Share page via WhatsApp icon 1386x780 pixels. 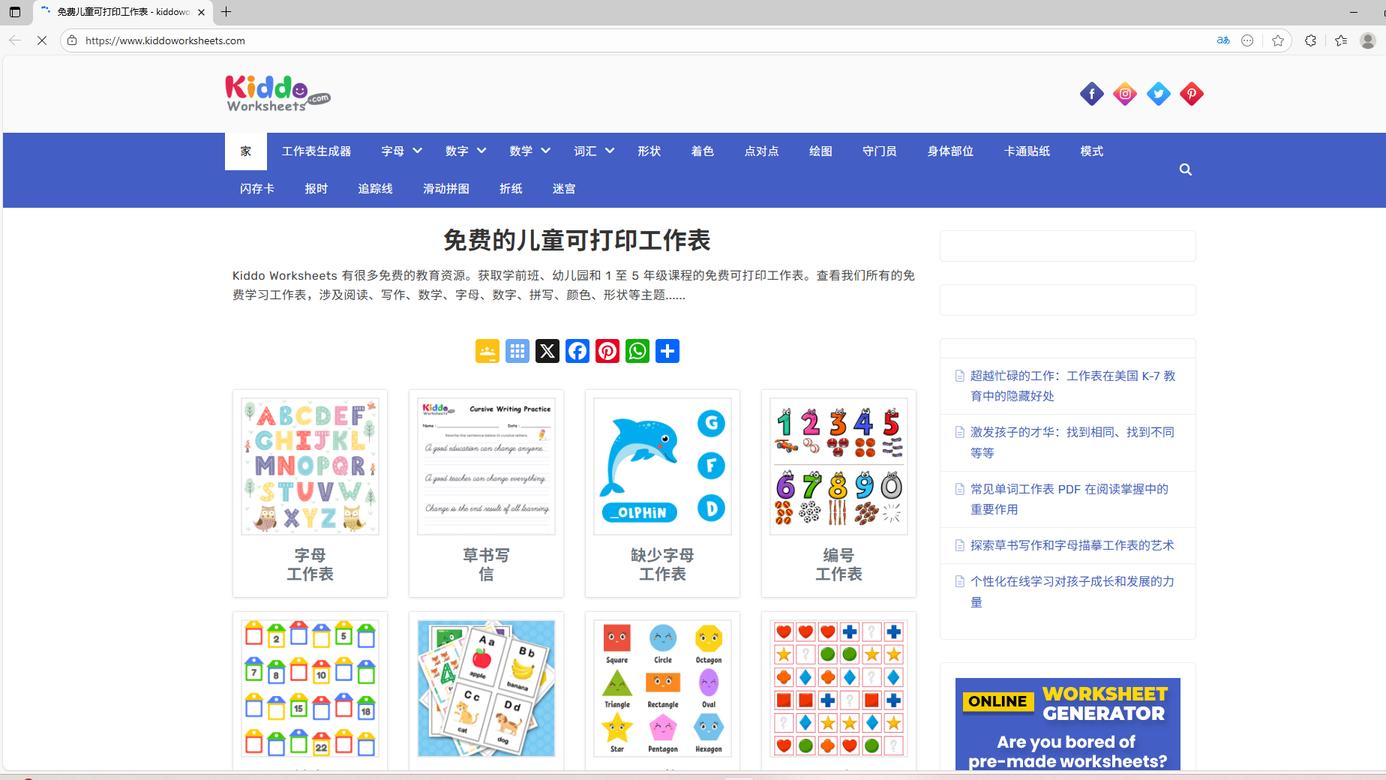coord(637,351)
